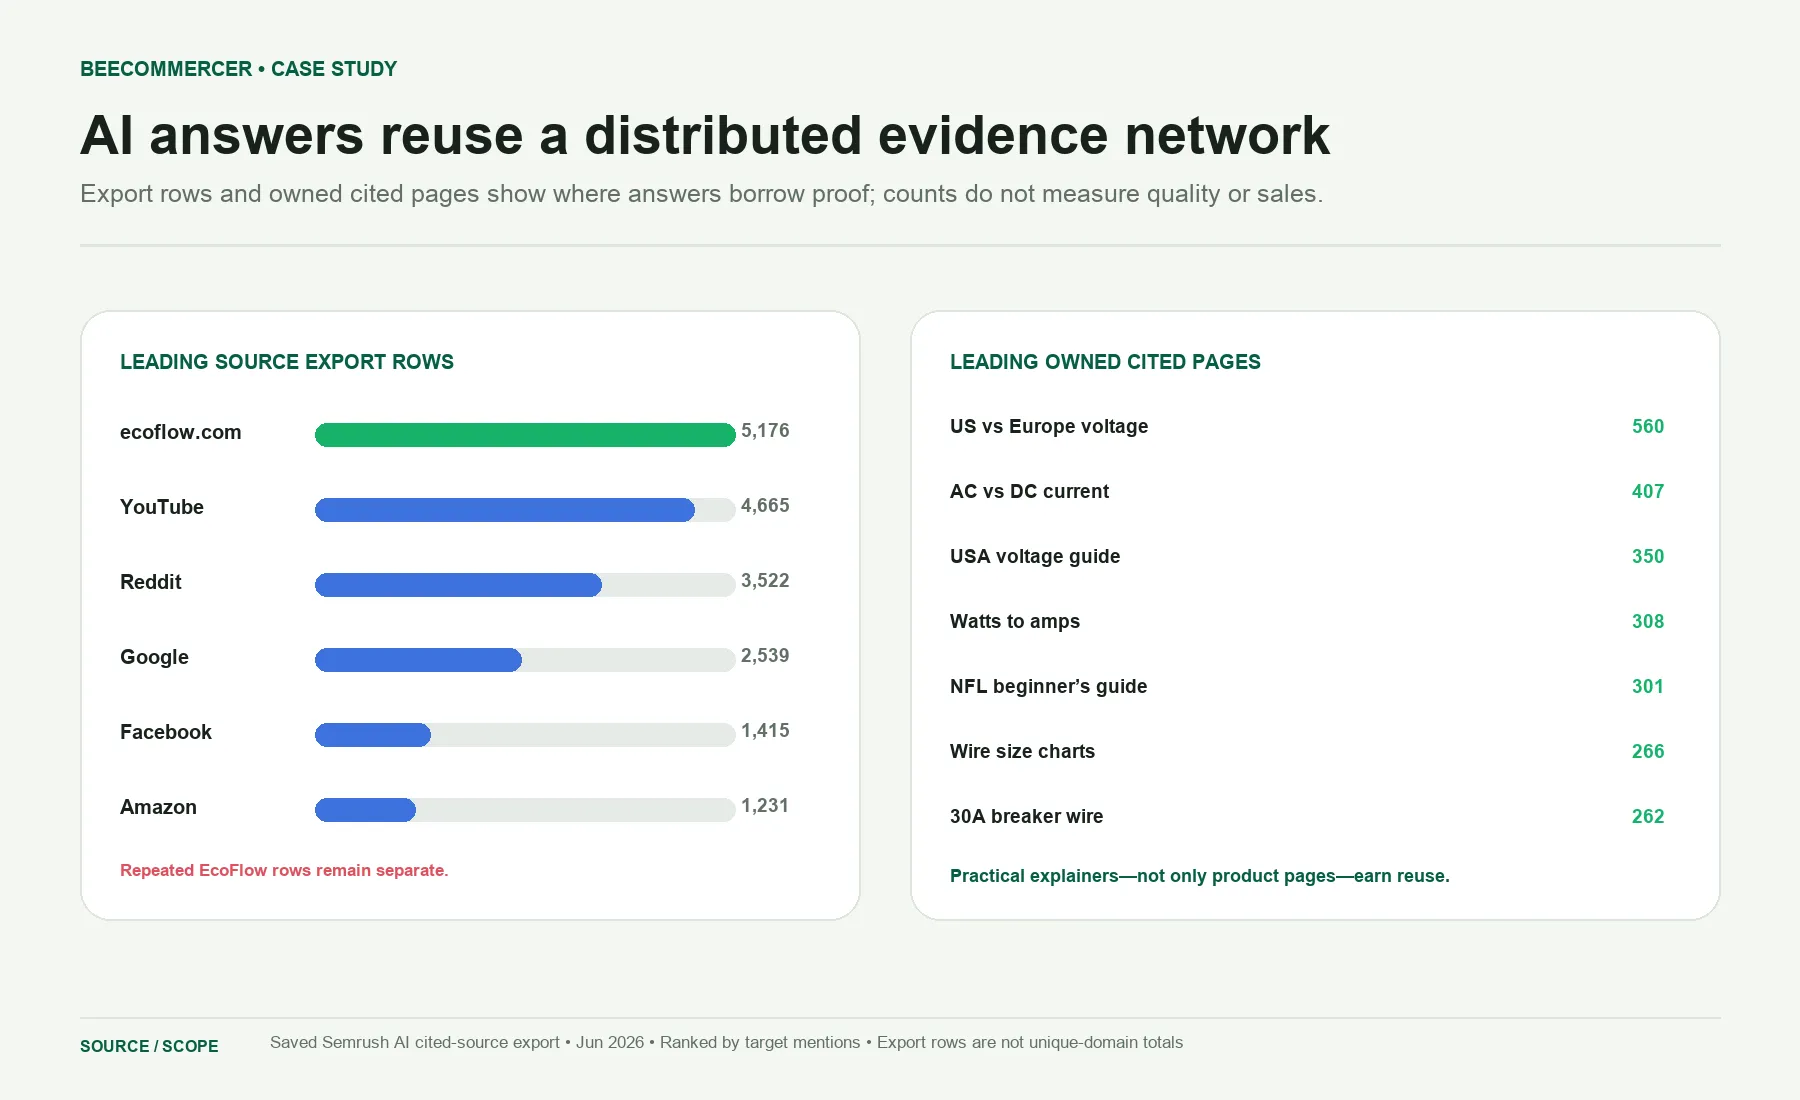1800x1100 pixels.
Task: Select the Facebook source label
Action: click(x=166, y=732)
